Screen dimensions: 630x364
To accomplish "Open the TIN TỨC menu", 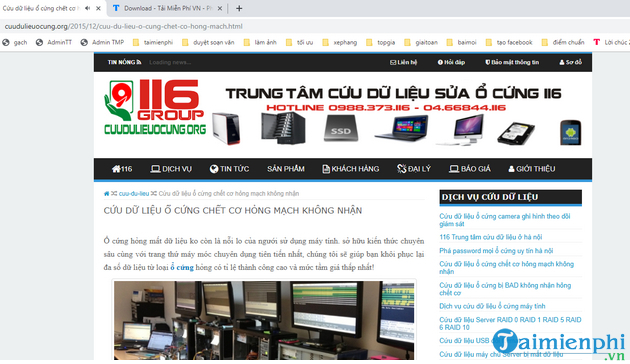I will (x=229, y=169).
